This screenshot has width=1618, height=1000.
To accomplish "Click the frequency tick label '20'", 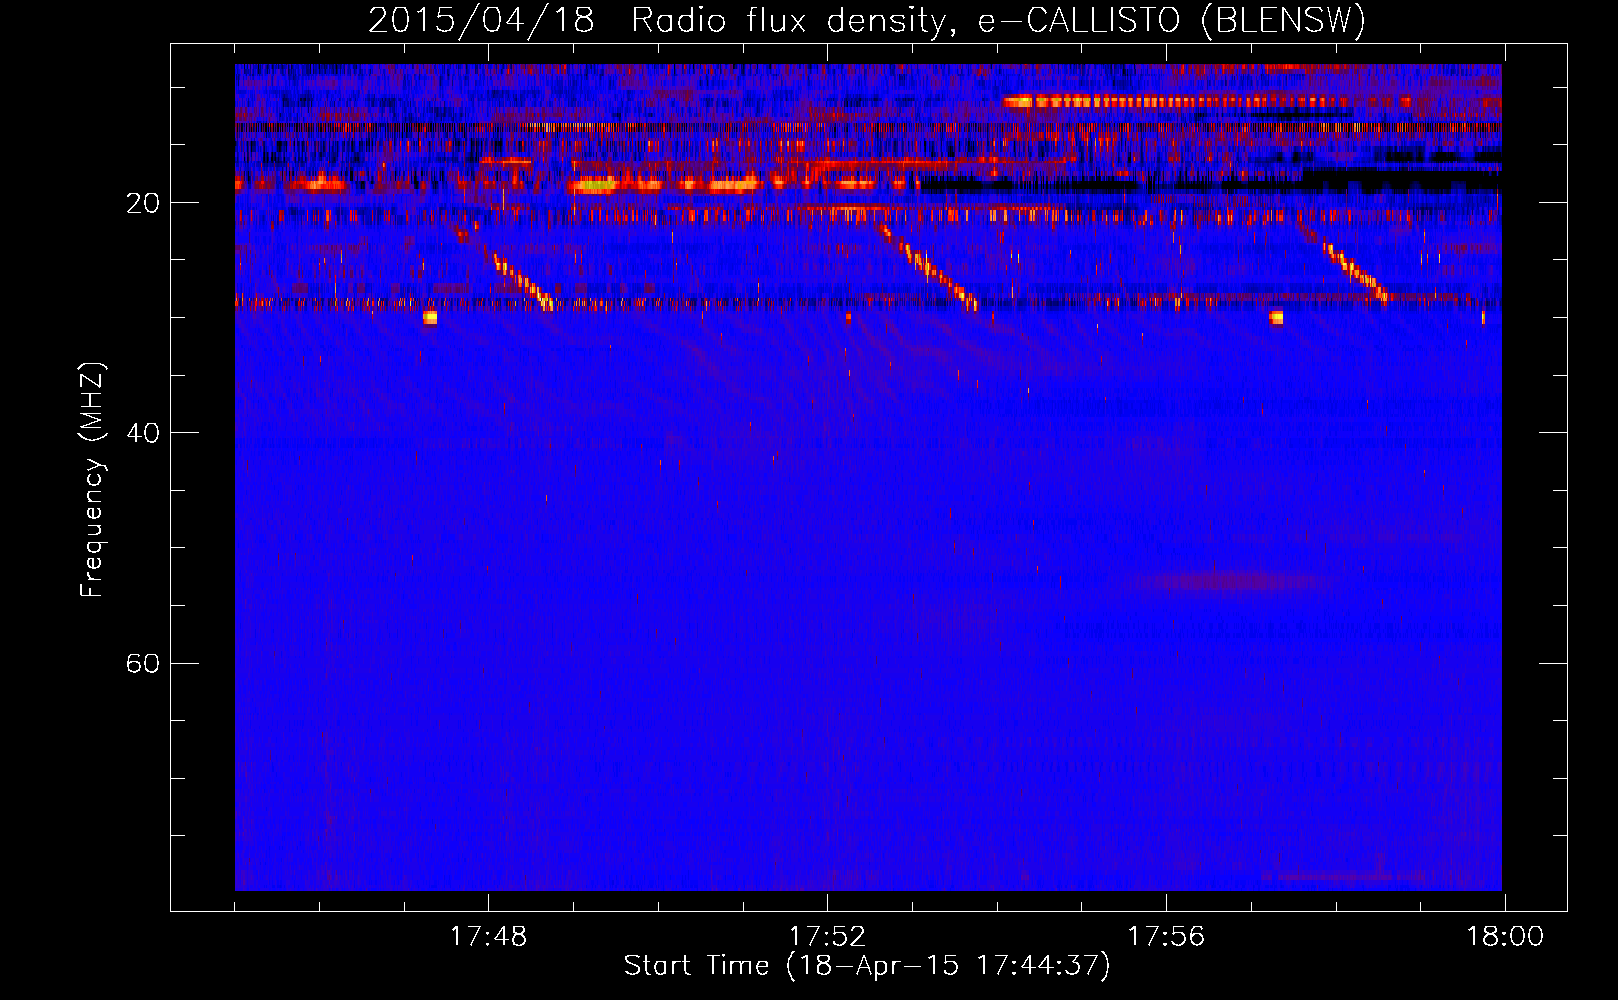I will pos(142,204).
